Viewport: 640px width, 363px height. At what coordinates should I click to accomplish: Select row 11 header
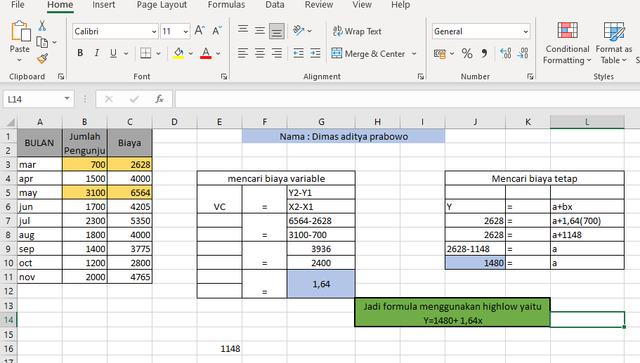pyautogui.click(x=9, y=277)
